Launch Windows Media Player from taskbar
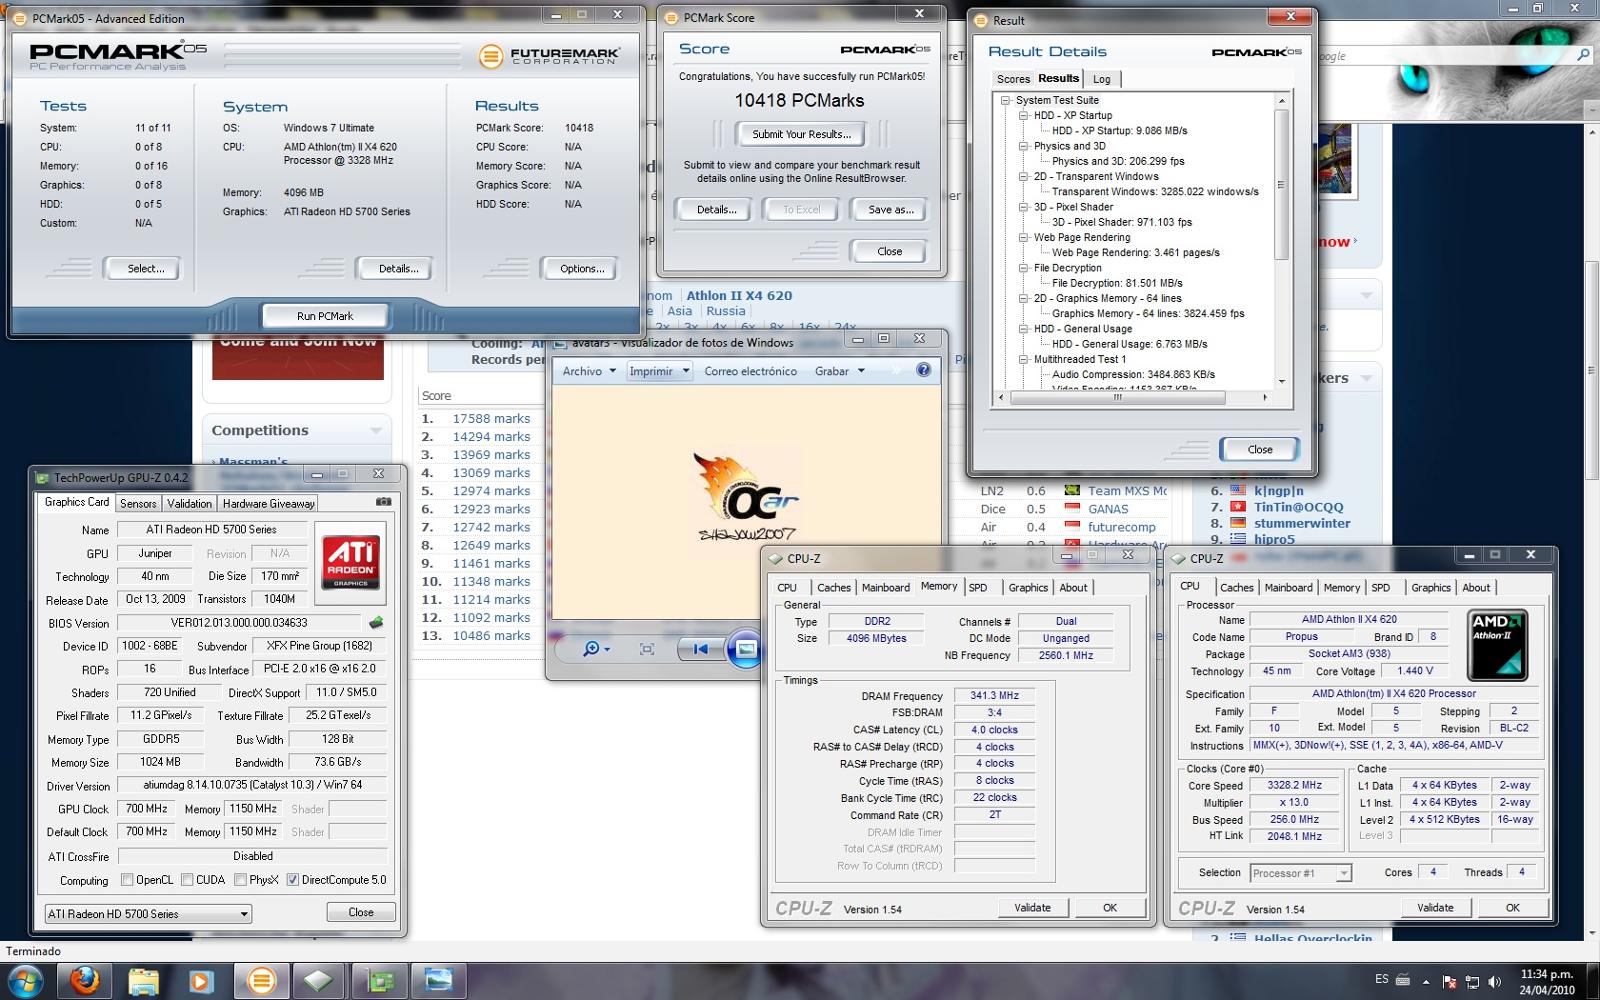The width and height of the screenshot is (1600, 1000). pos(201,981)
